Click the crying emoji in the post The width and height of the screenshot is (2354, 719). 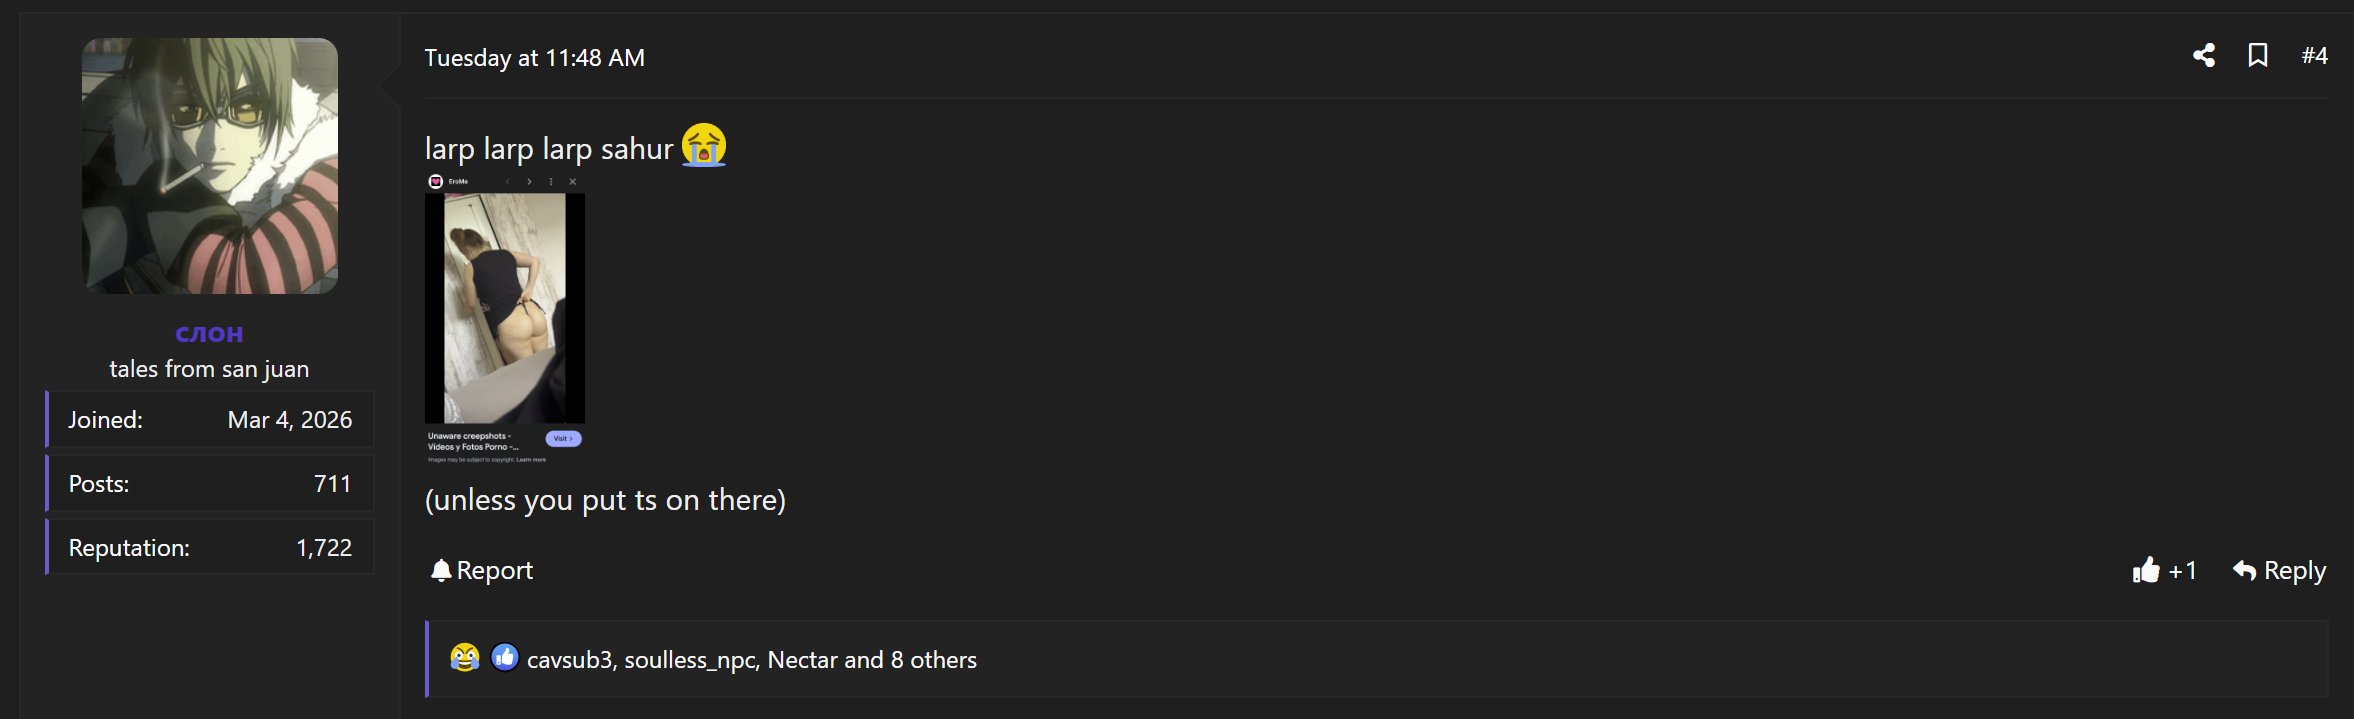(x=704, y=146)
